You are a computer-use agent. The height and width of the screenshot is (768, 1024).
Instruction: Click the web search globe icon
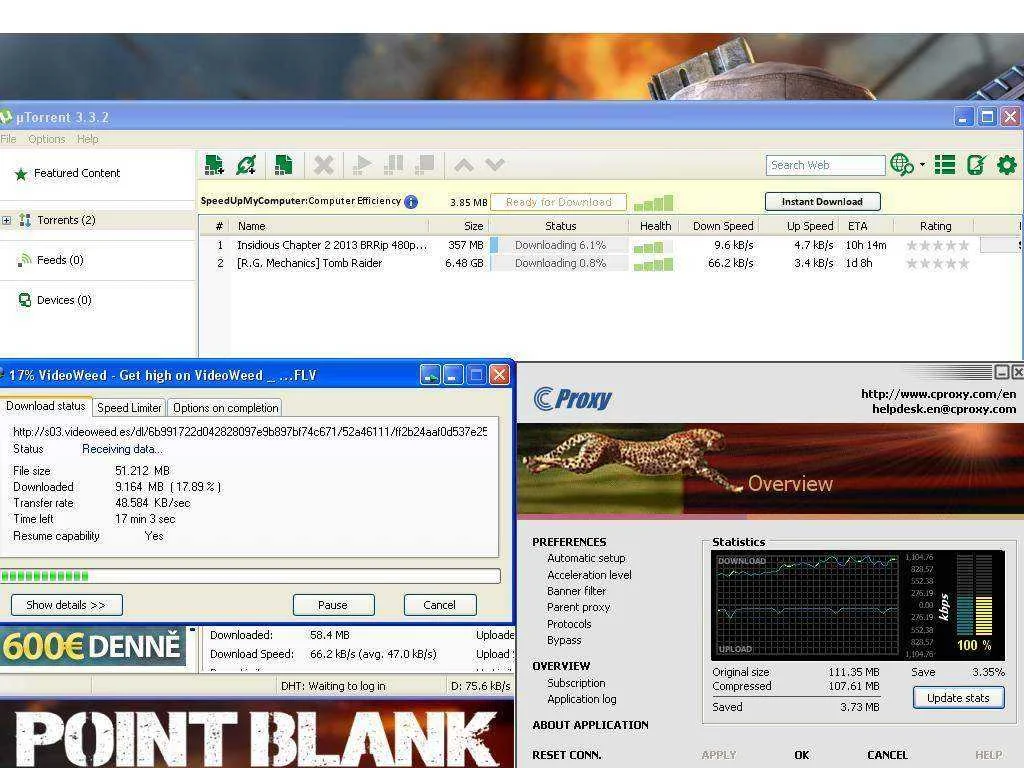click(x=902, y=165)
